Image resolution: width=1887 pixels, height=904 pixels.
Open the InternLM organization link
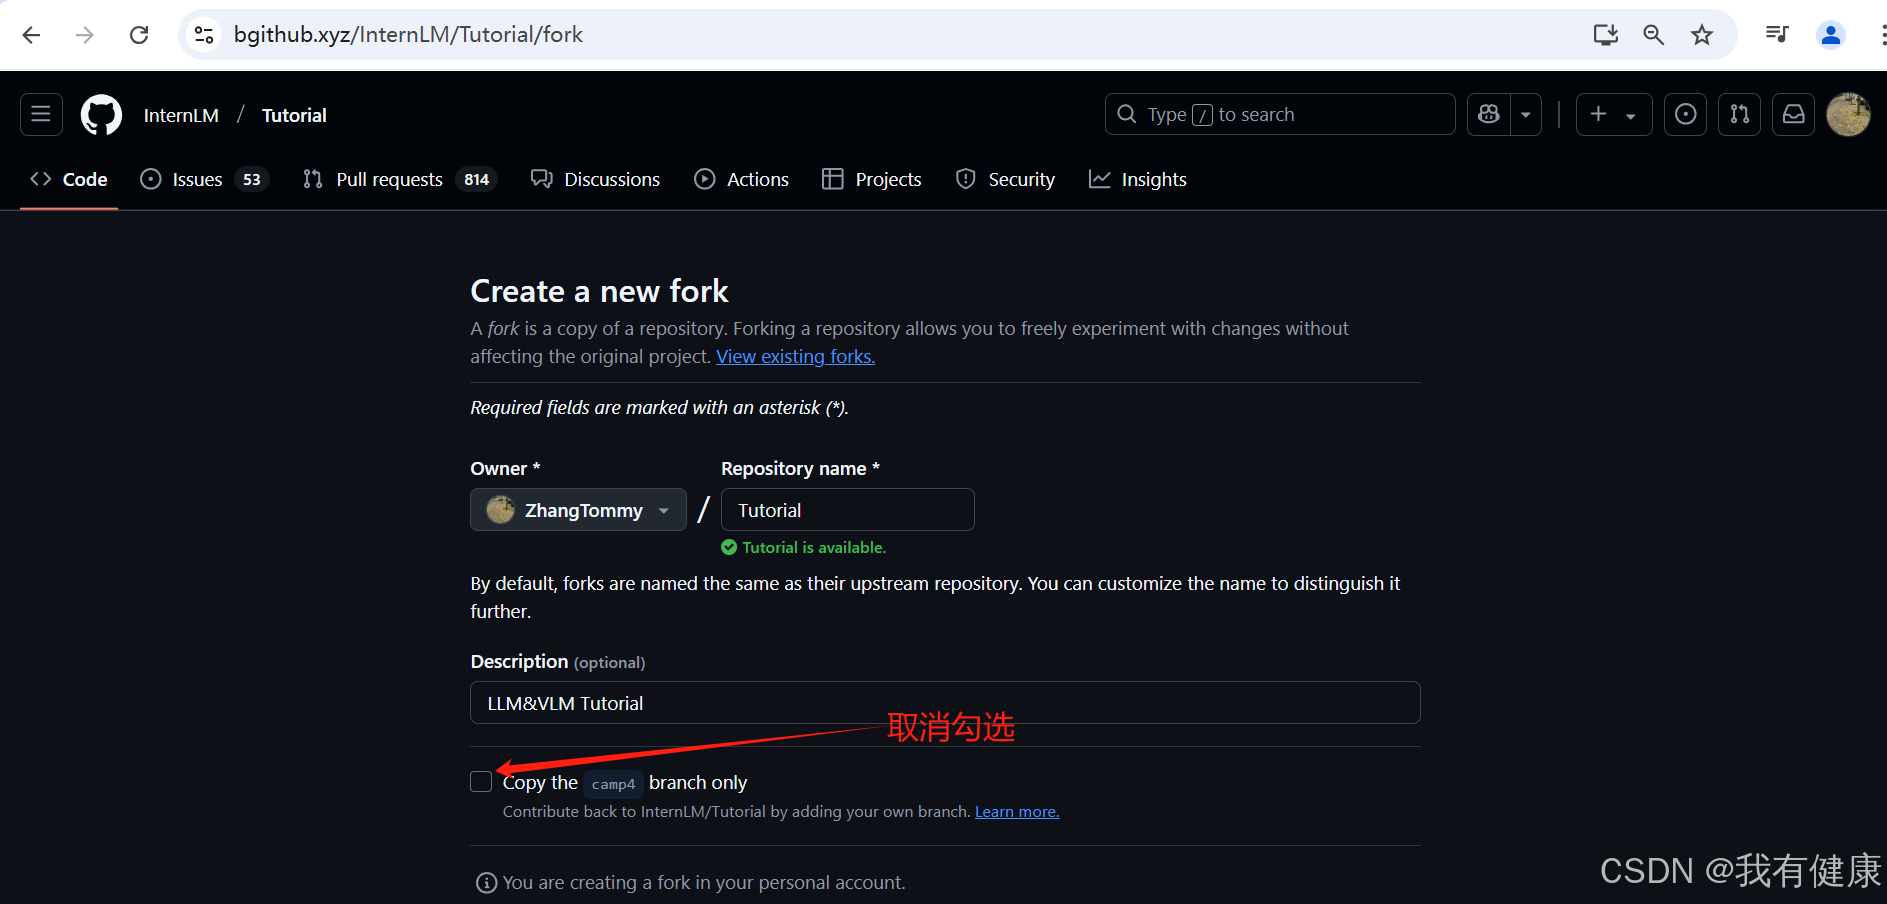(181, 115)
